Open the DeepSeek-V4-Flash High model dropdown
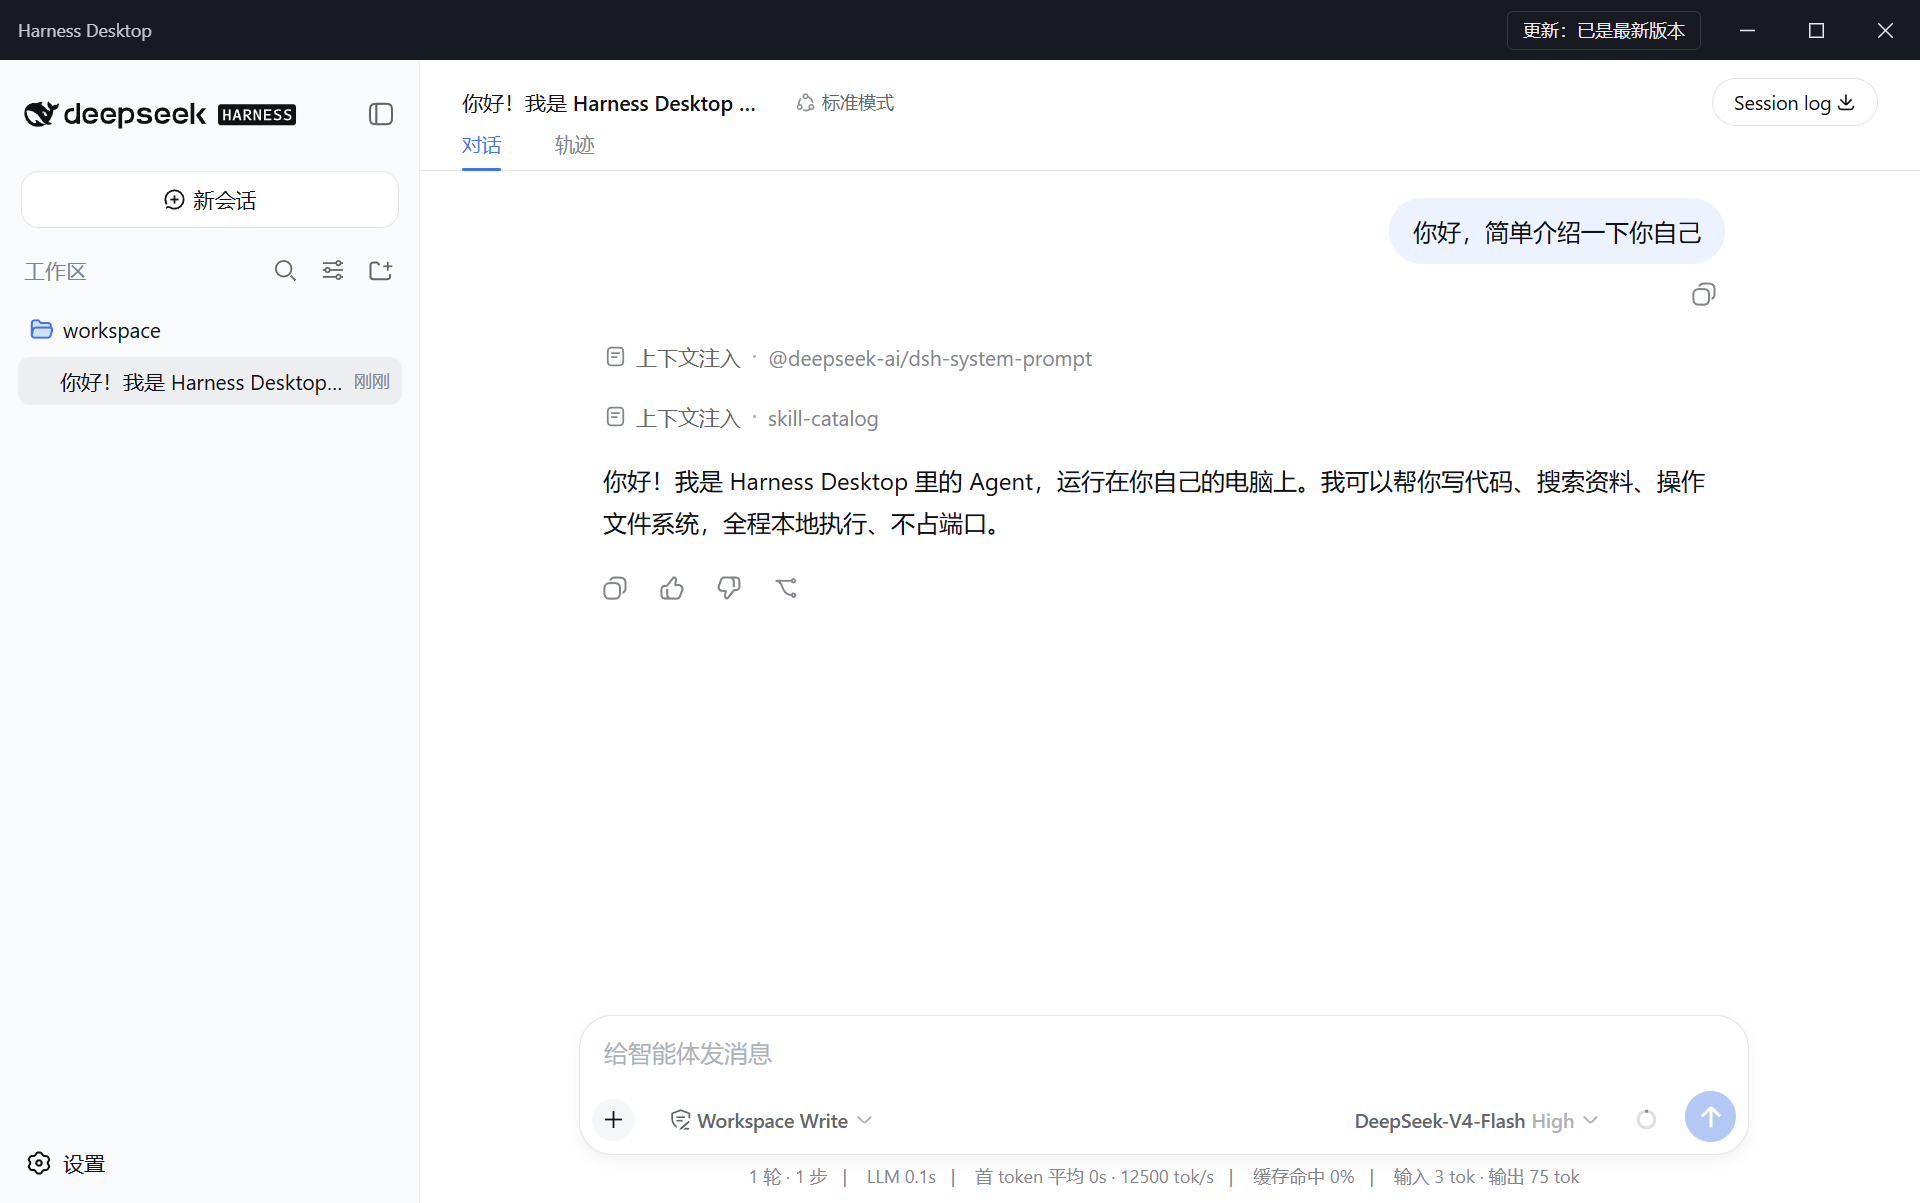Image resolution: width=1920 pixels, height=1203 pixels. [1476, 1121]
